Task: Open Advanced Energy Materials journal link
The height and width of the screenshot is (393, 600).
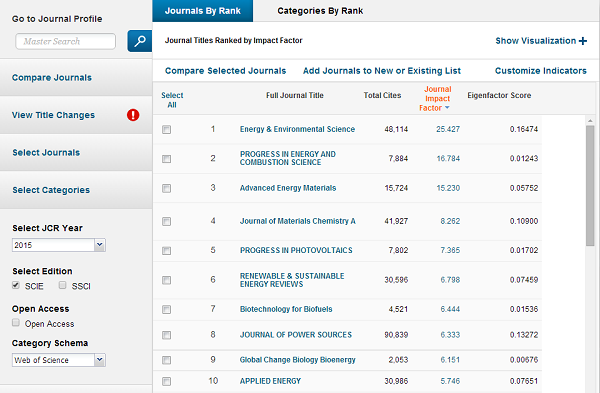Action: tap(288, 188)
